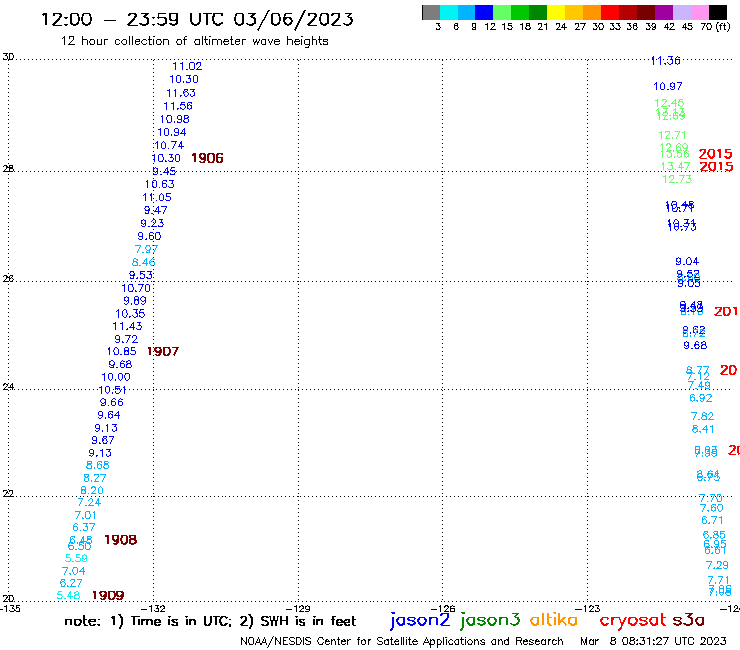Click the cyan legend swatch

pos(449,12)
